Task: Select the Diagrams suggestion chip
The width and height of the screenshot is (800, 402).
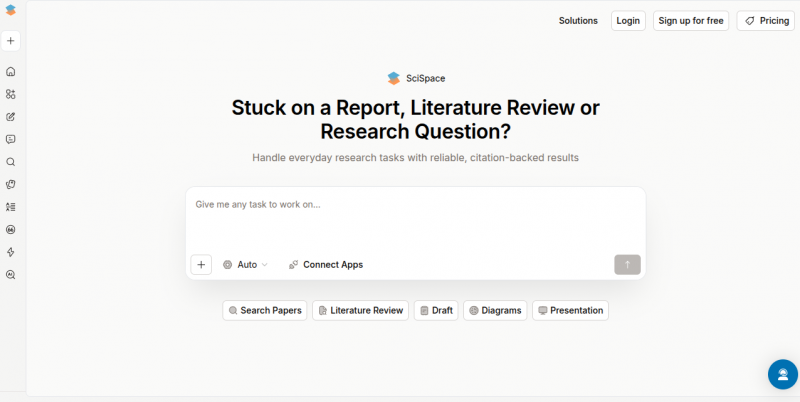Action: coord(495,311)
